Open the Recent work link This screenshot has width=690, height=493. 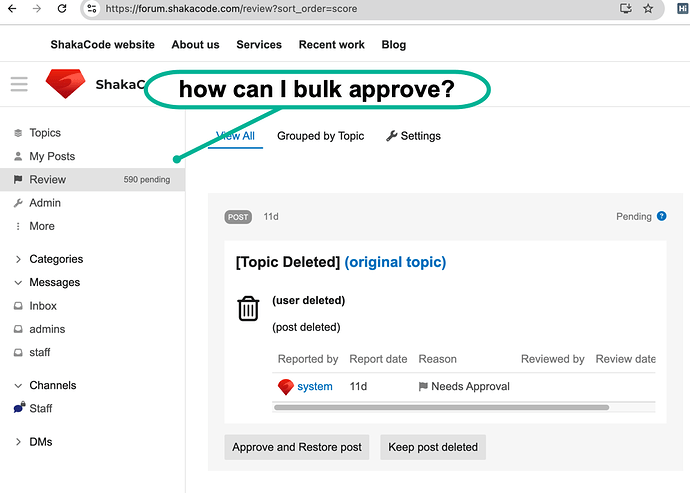click(x=331, y=44)
